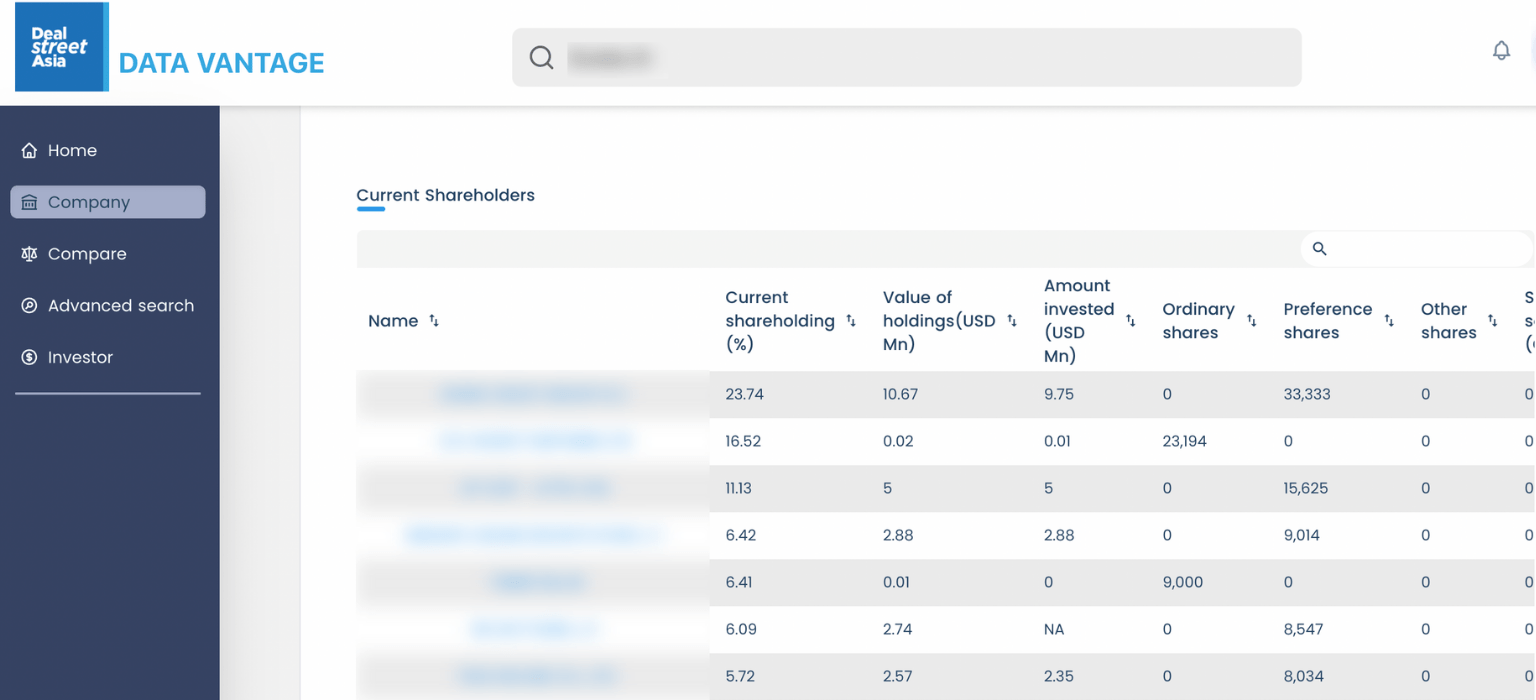The width and height of the screenshot is (1536, 700).
Task: Click the Home house icon in sidebar
Action: (29, 151)
